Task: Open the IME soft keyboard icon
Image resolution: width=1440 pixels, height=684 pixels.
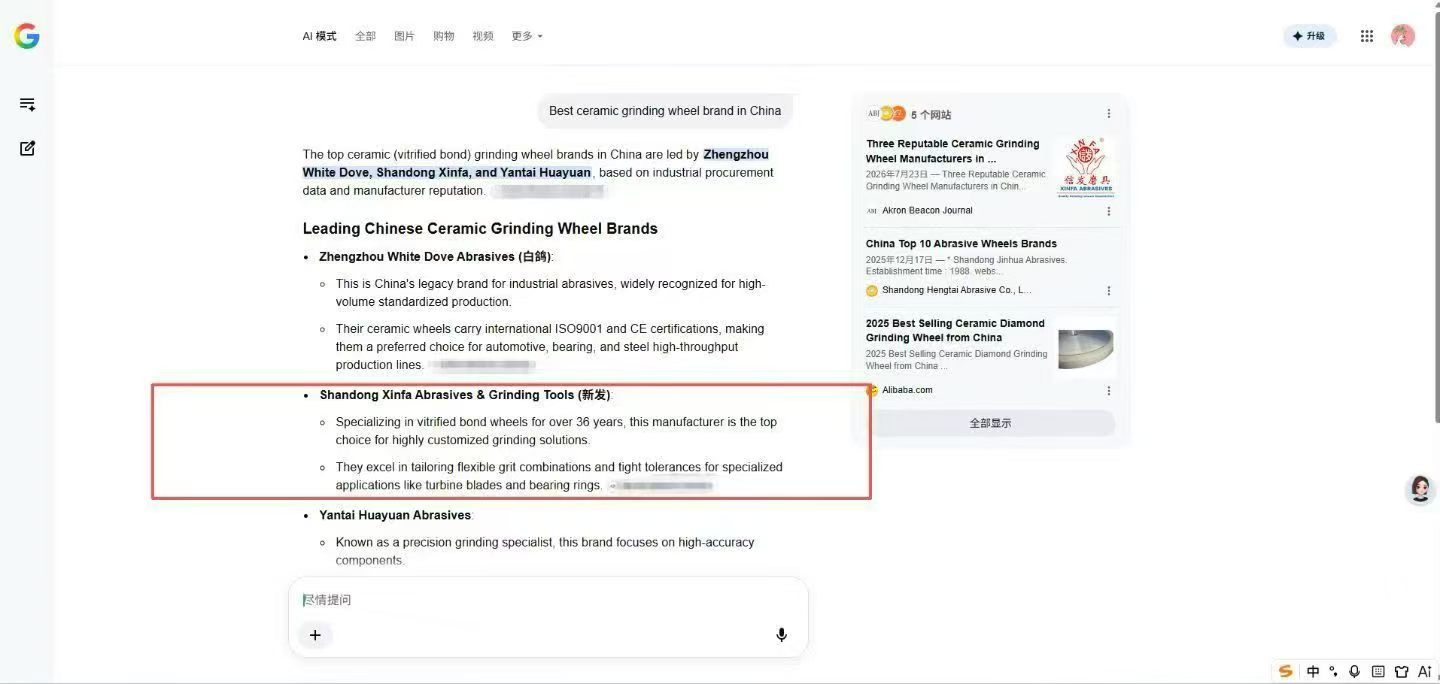Action: pyautogui.click(x=1378, y=671)
